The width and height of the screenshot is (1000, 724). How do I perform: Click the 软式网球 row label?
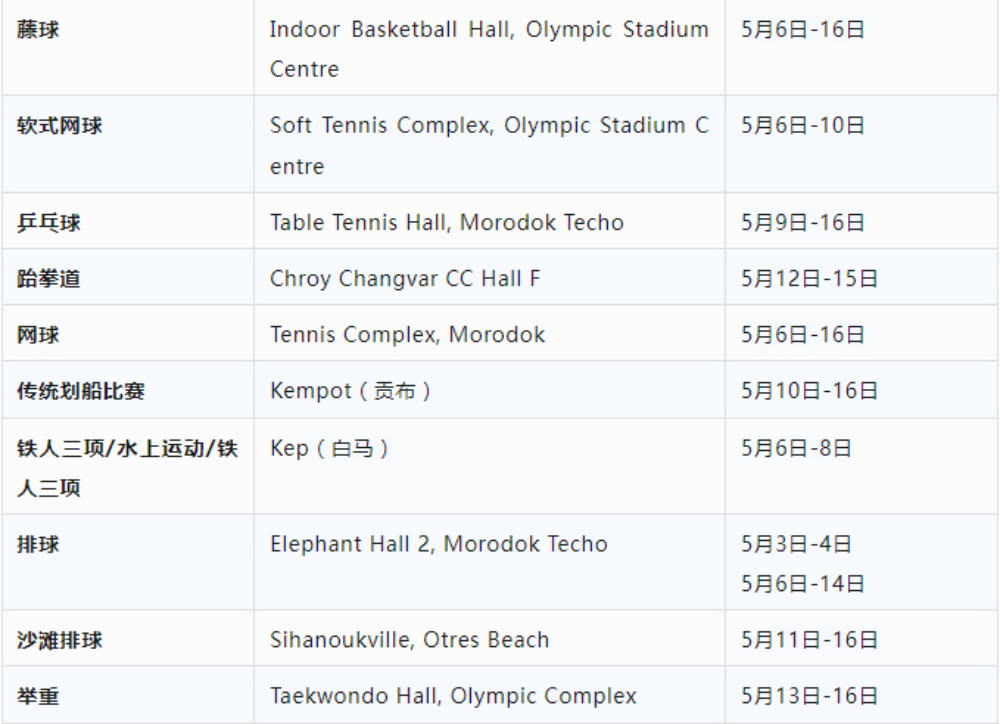59,126
